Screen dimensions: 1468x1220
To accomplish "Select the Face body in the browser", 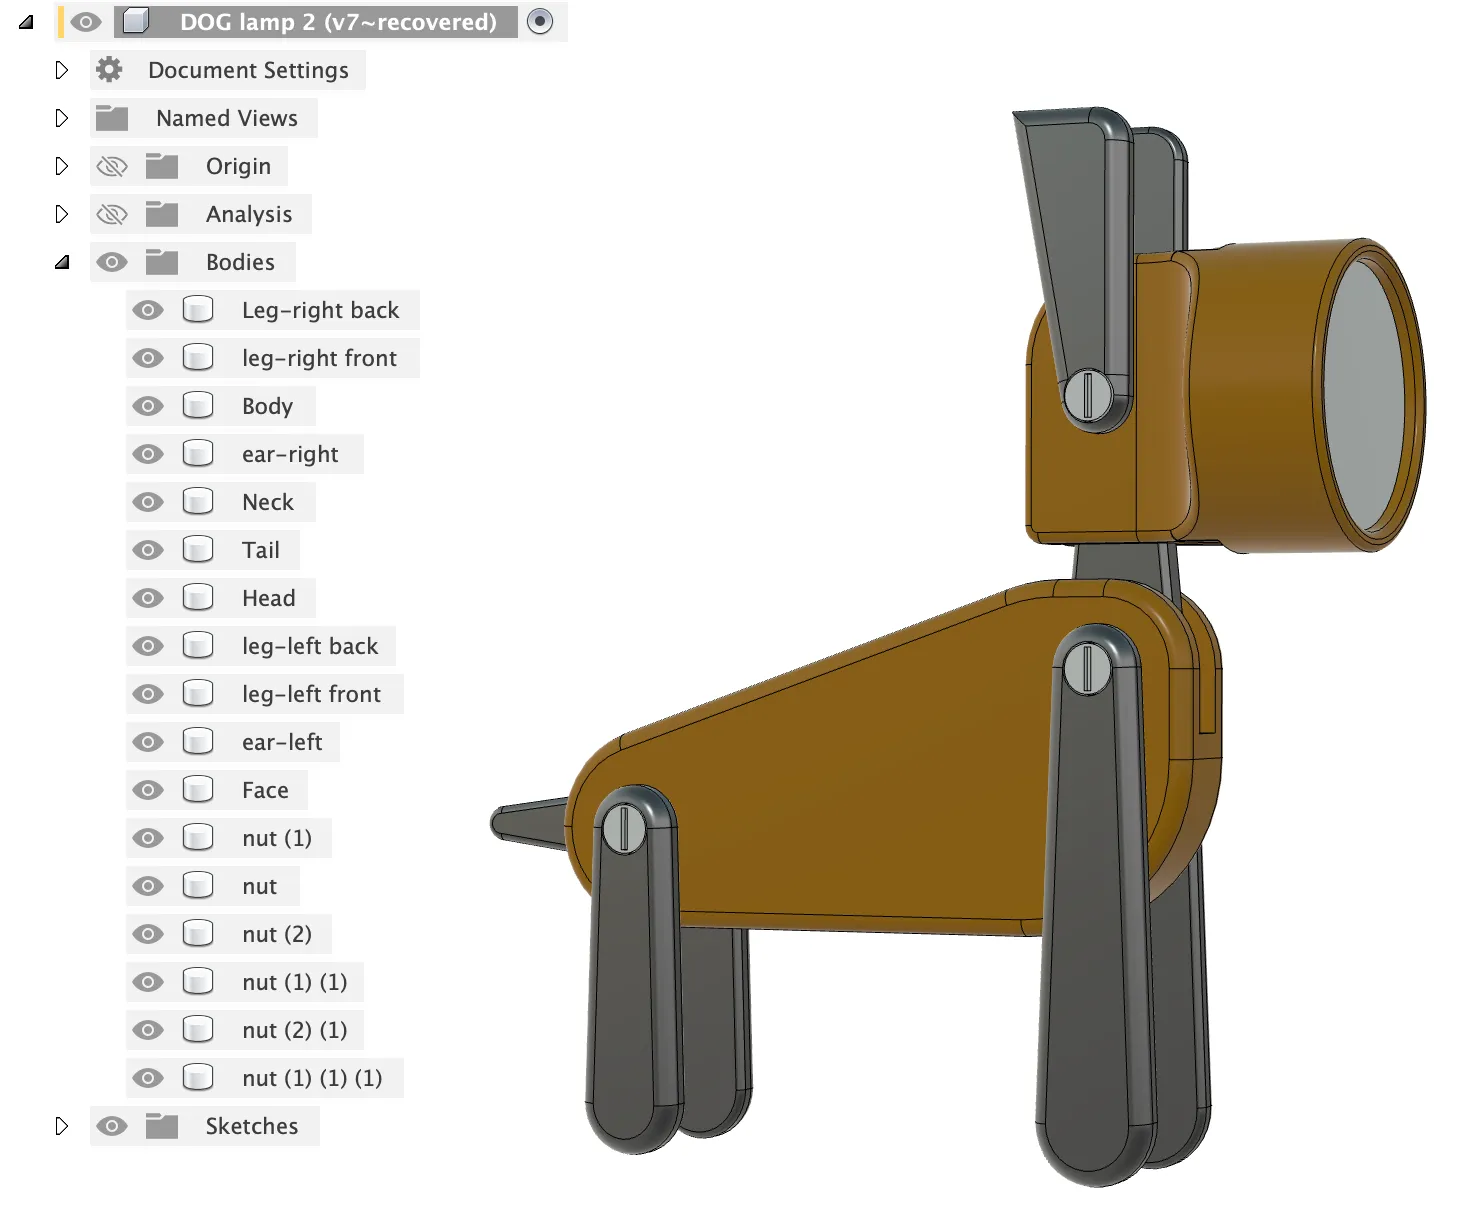I will tap(265, 789).
